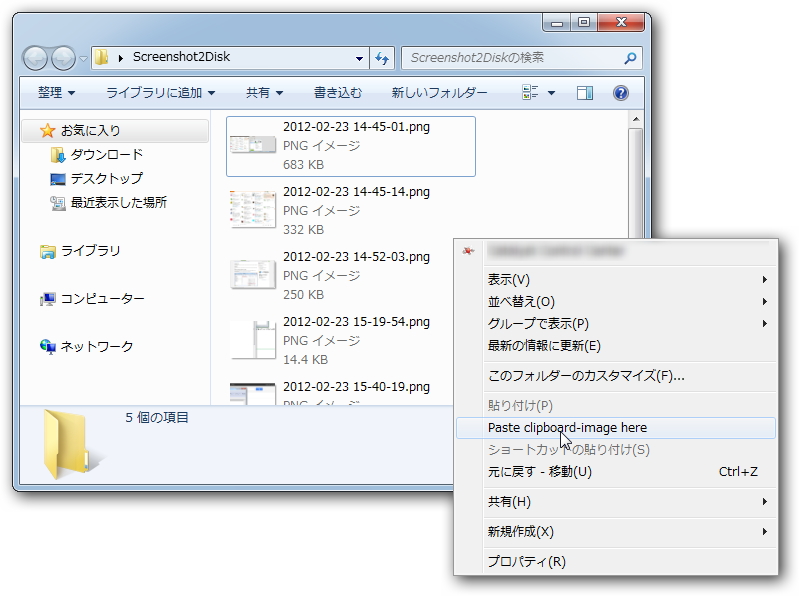
Task: Click the 14.4 KB size text
Action: pyautogui.click(x=305, y=360)
